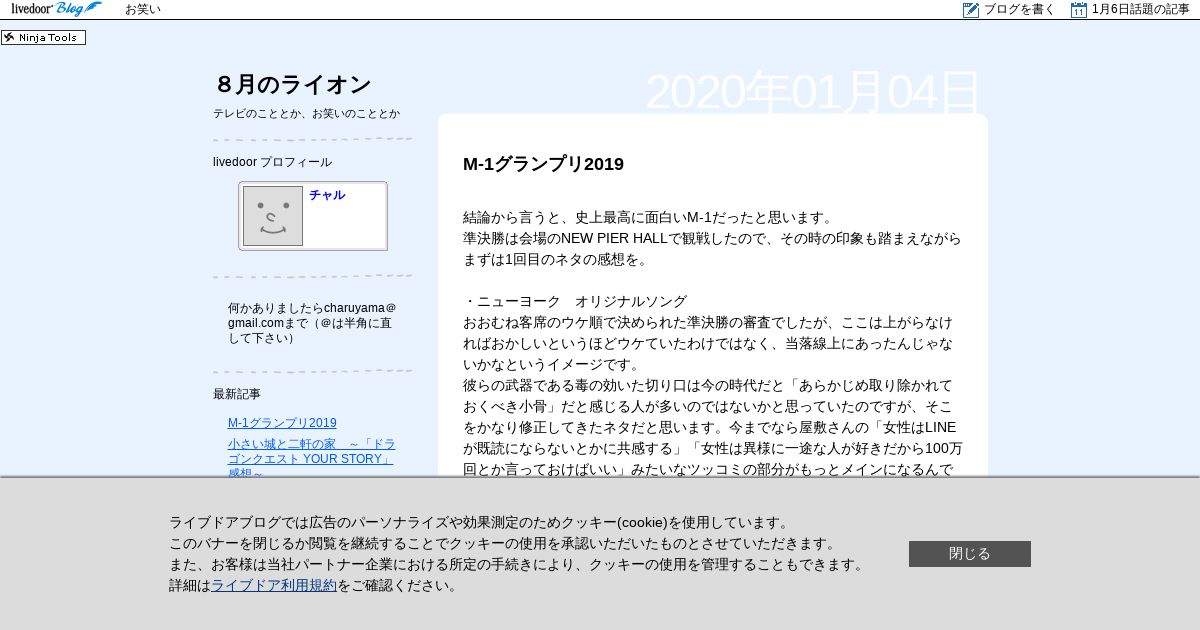
Task: Close the cookie banner with 閉じる
Action: (970, 554)
